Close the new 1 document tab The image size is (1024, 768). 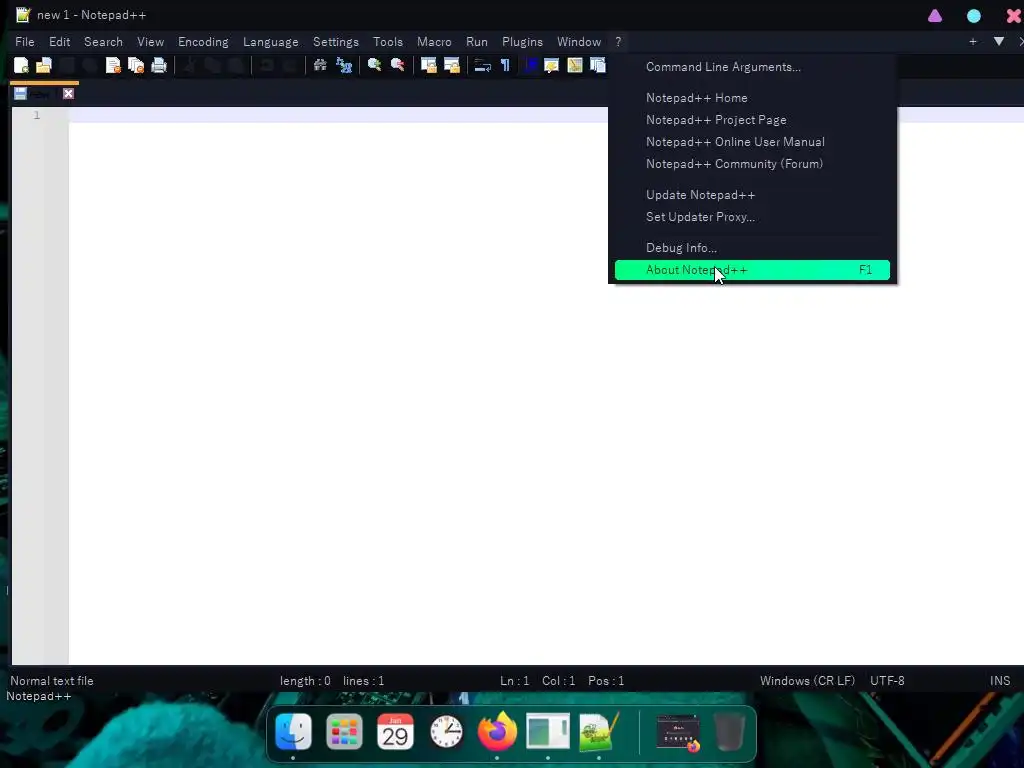point(68,93)
